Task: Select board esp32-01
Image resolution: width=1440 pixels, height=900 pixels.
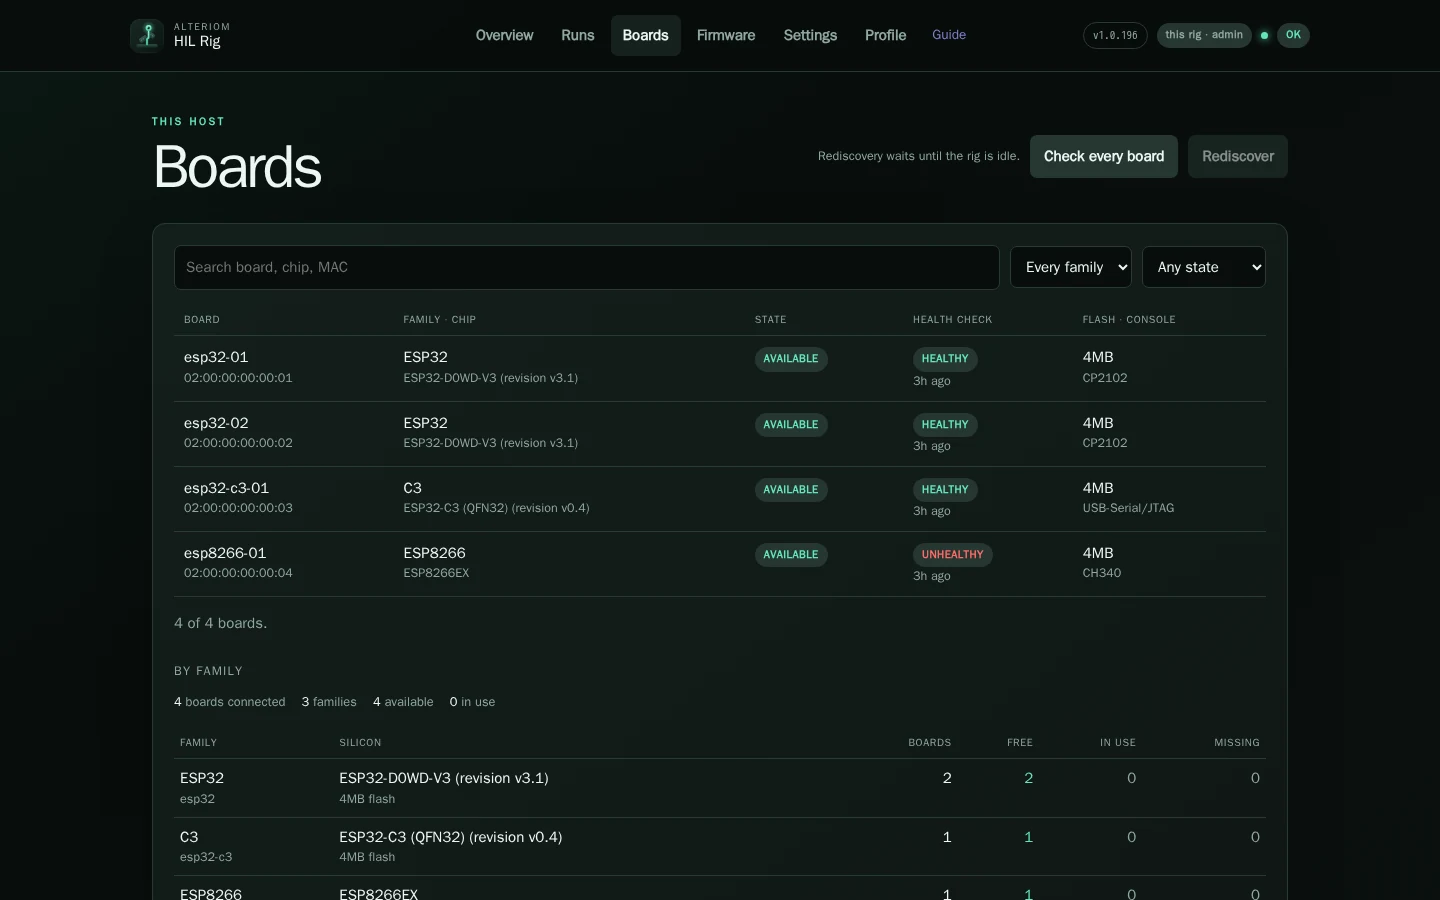Action: [x=216, y=357]
